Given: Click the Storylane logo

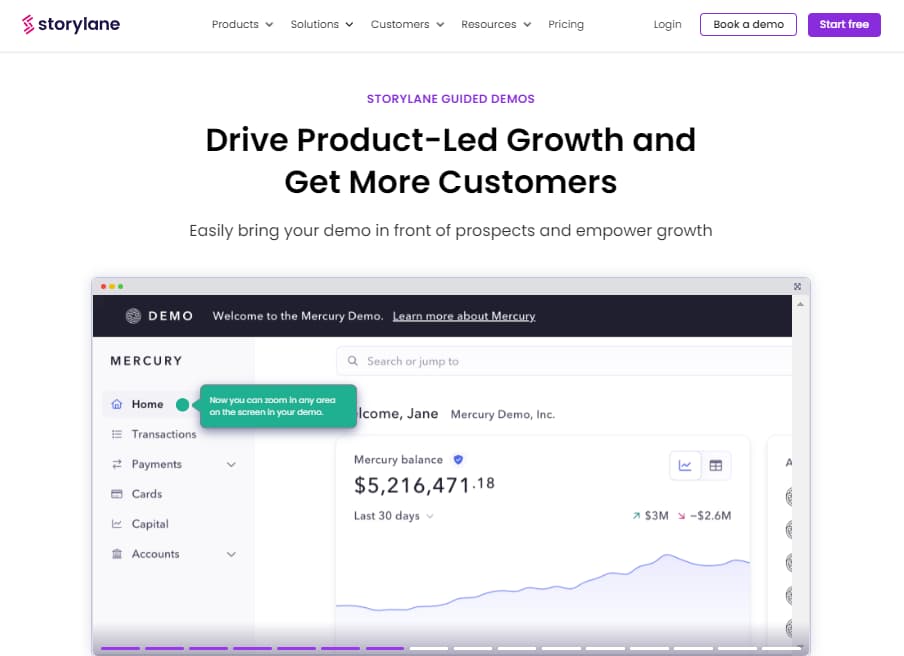Looking at the screenshot, I should [x=71, y=24].
